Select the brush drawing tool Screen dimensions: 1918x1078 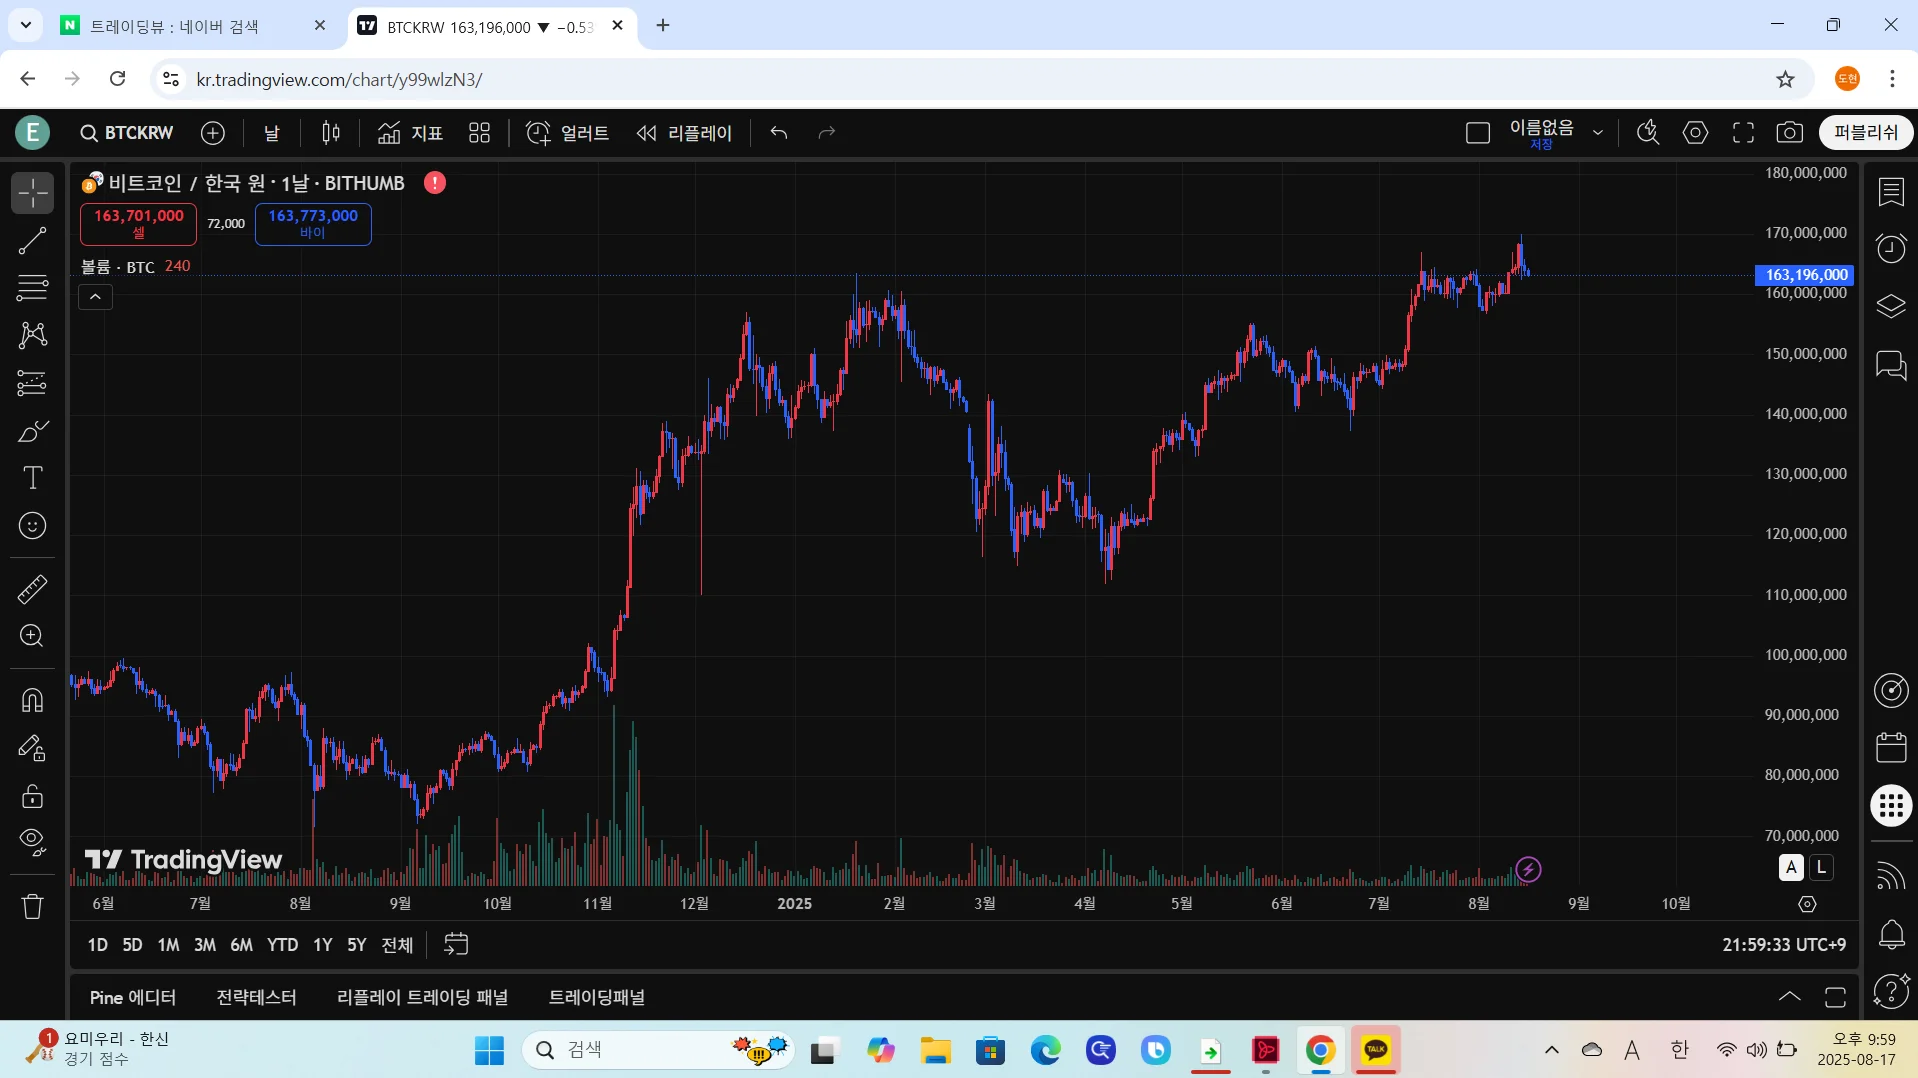(x=32, y=431)
